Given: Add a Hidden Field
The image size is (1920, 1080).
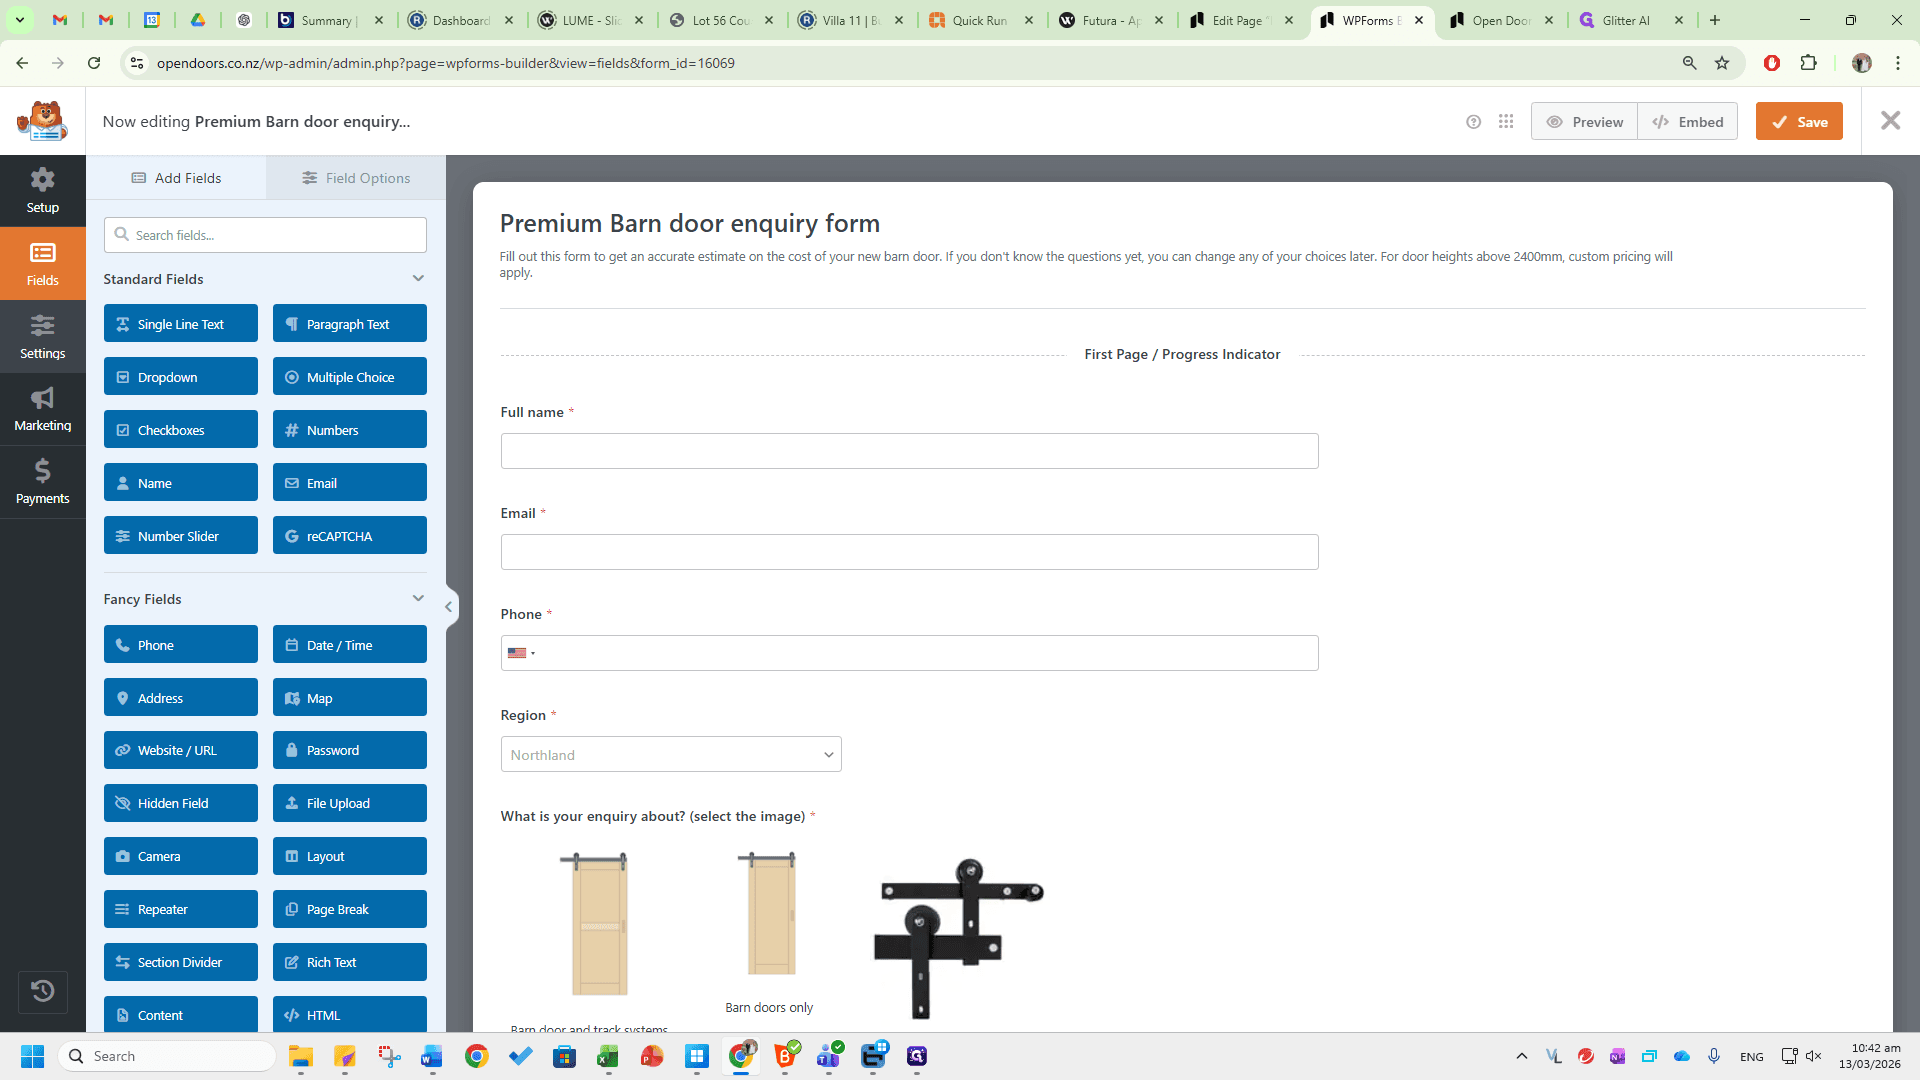Looking at the screenshot, I should (x=181, y=803).
